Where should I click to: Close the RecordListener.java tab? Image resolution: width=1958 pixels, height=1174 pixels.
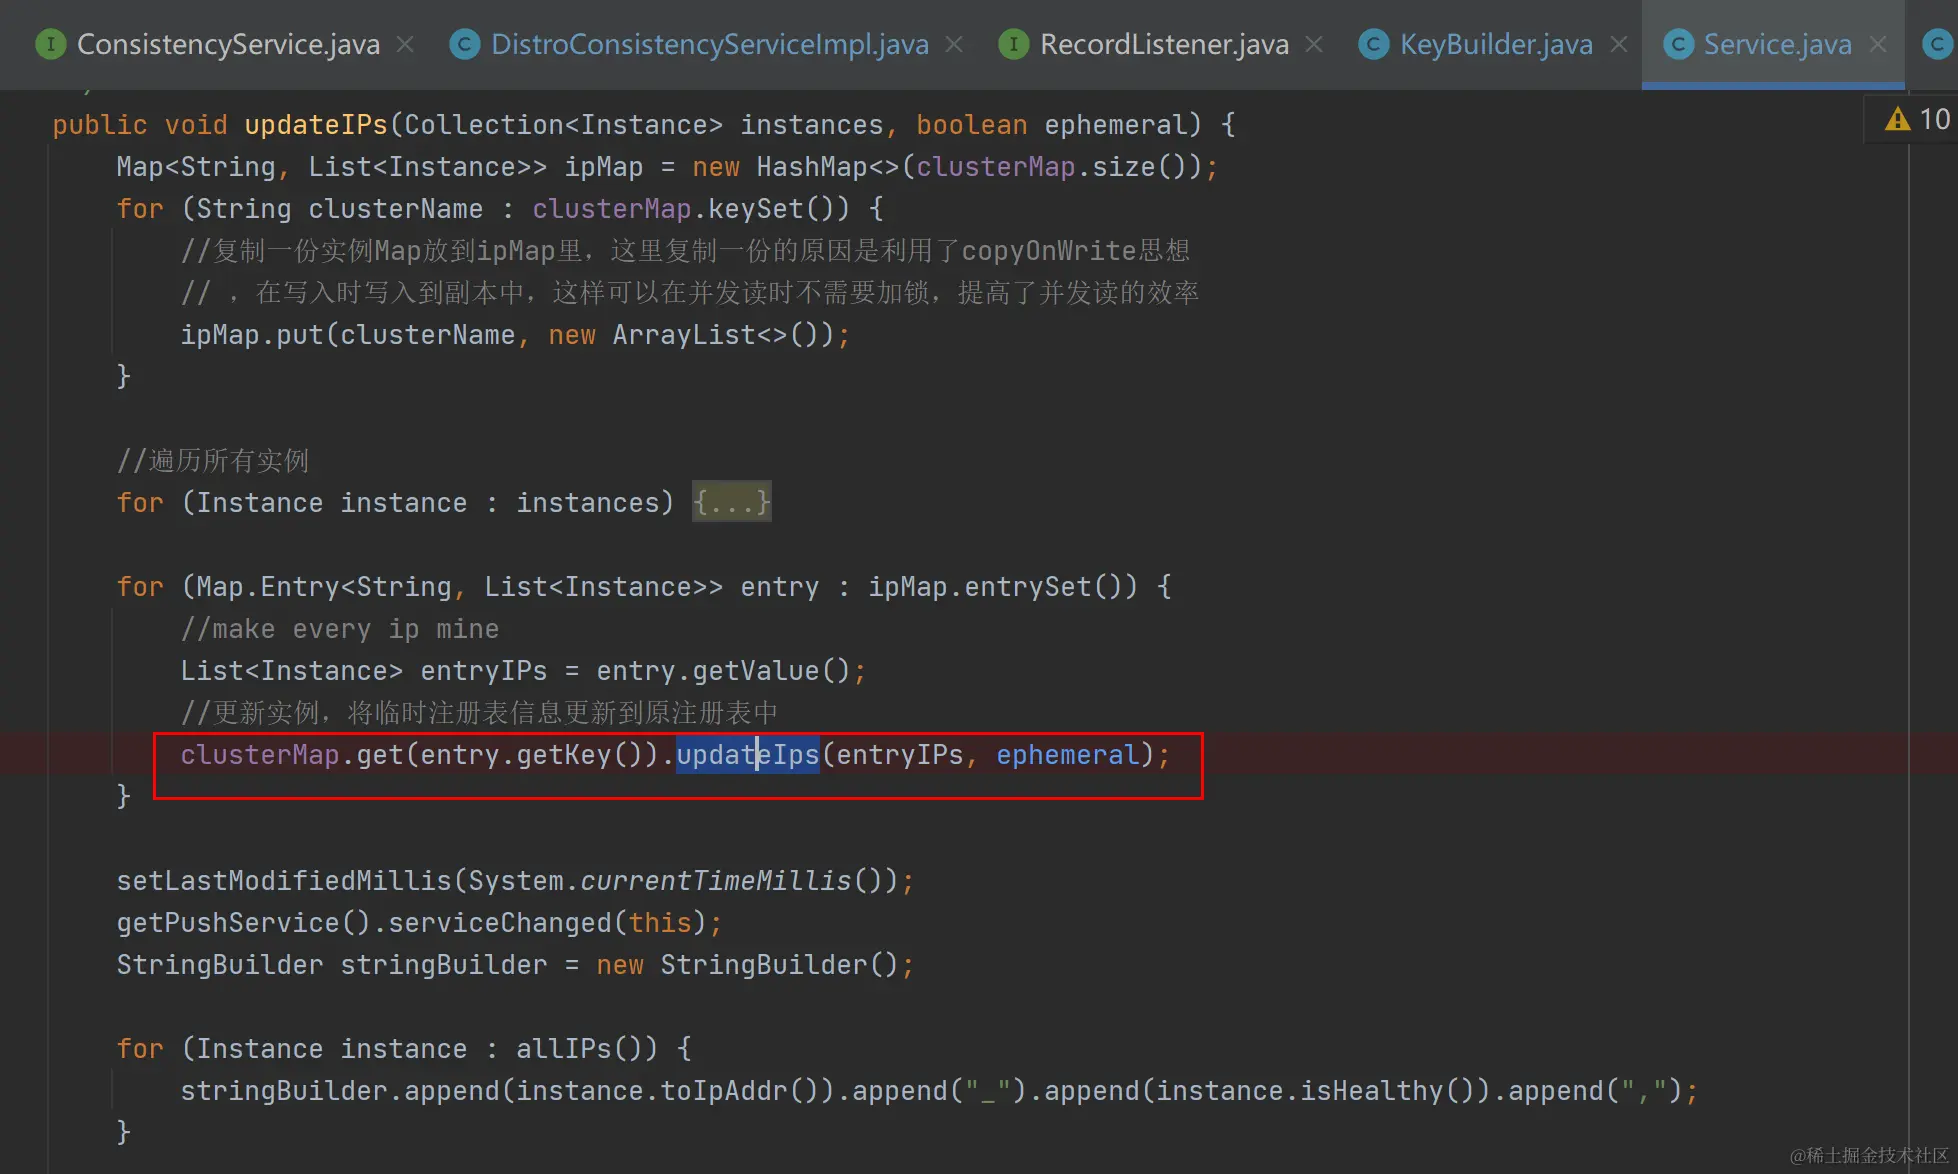[1314, 44]
